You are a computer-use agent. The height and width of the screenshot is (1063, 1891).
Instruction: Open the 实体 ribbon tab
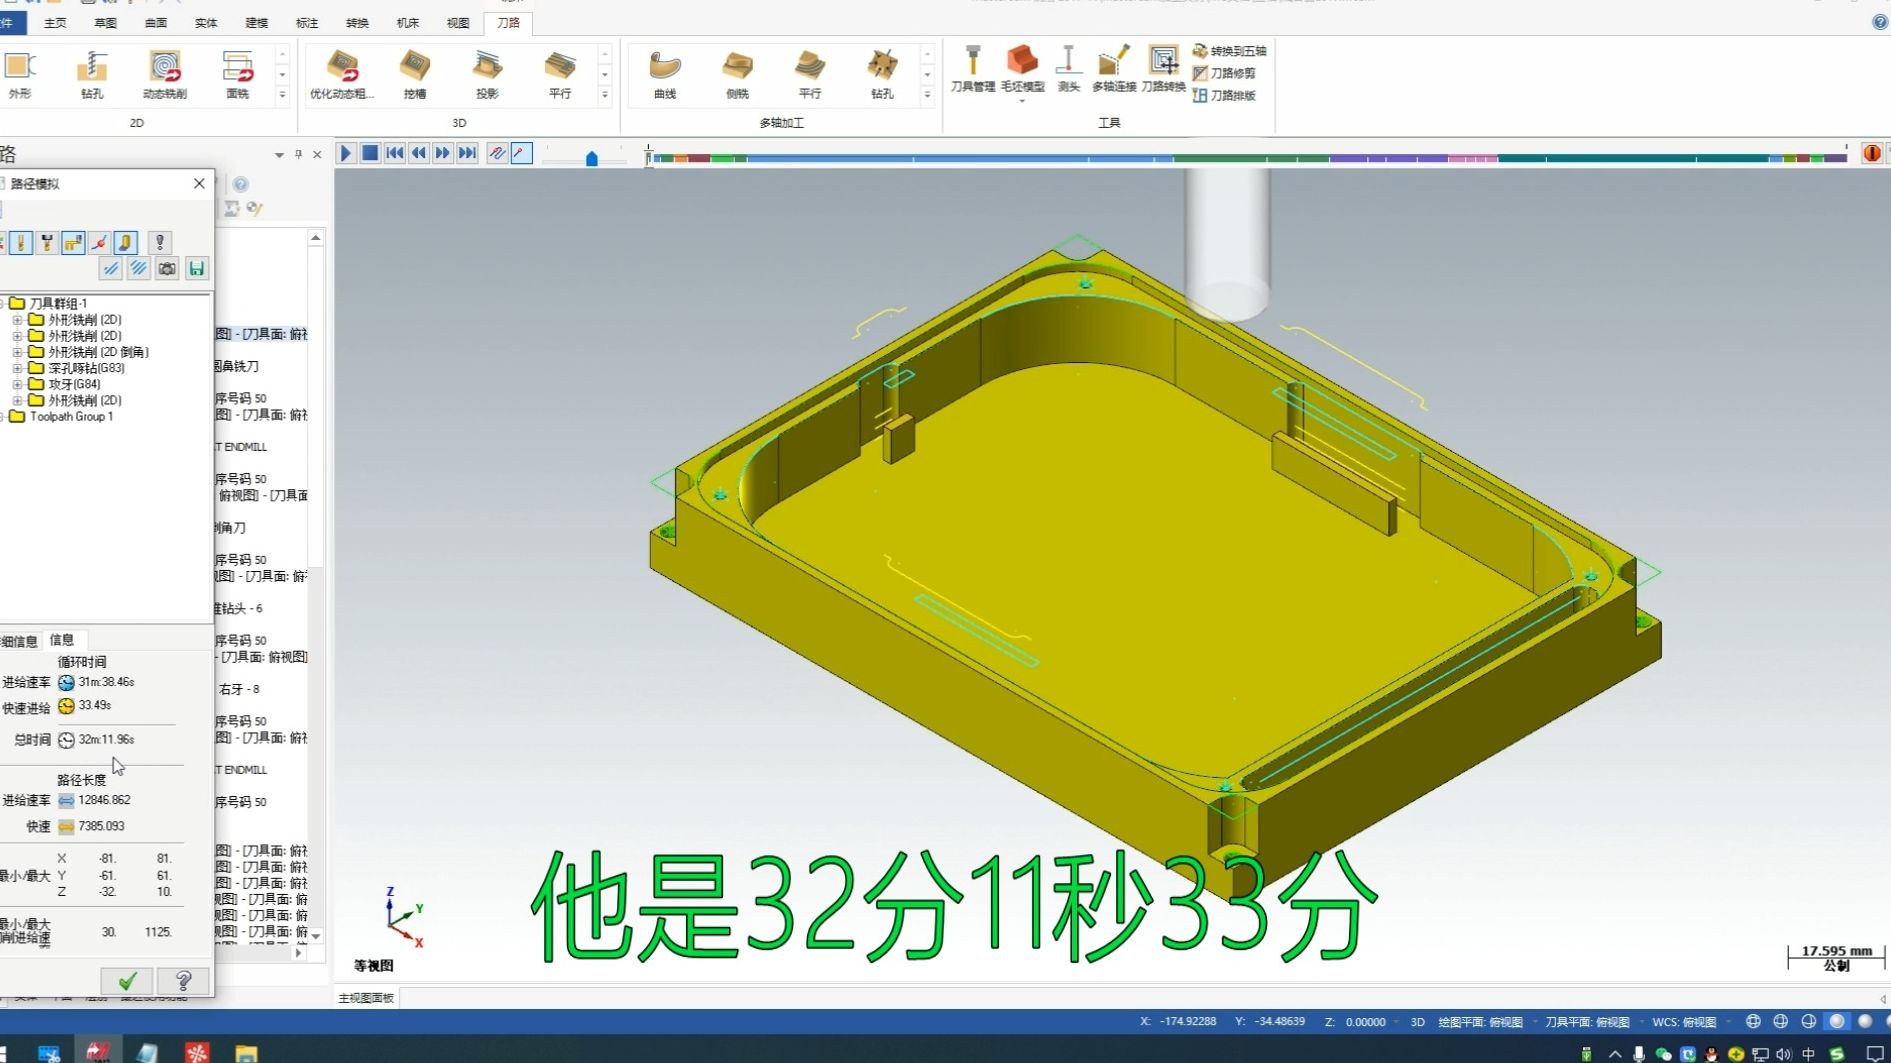(x=206, y=22)
